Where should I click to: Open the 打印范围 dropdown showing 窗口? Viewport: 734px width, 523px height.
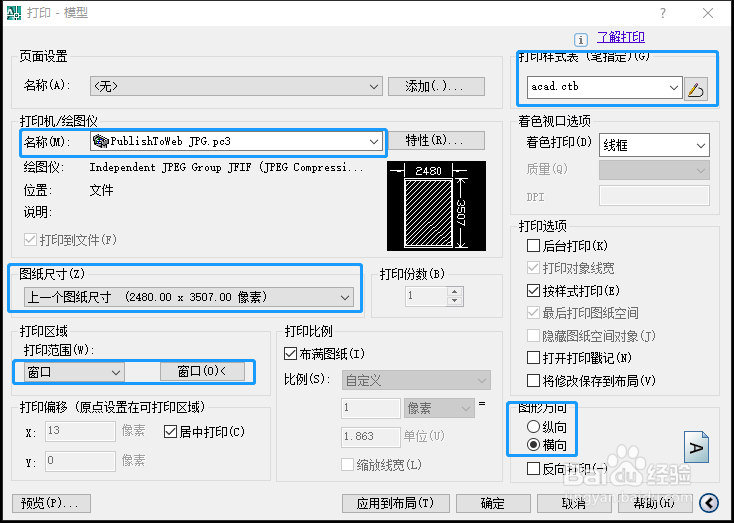[74, 373]
